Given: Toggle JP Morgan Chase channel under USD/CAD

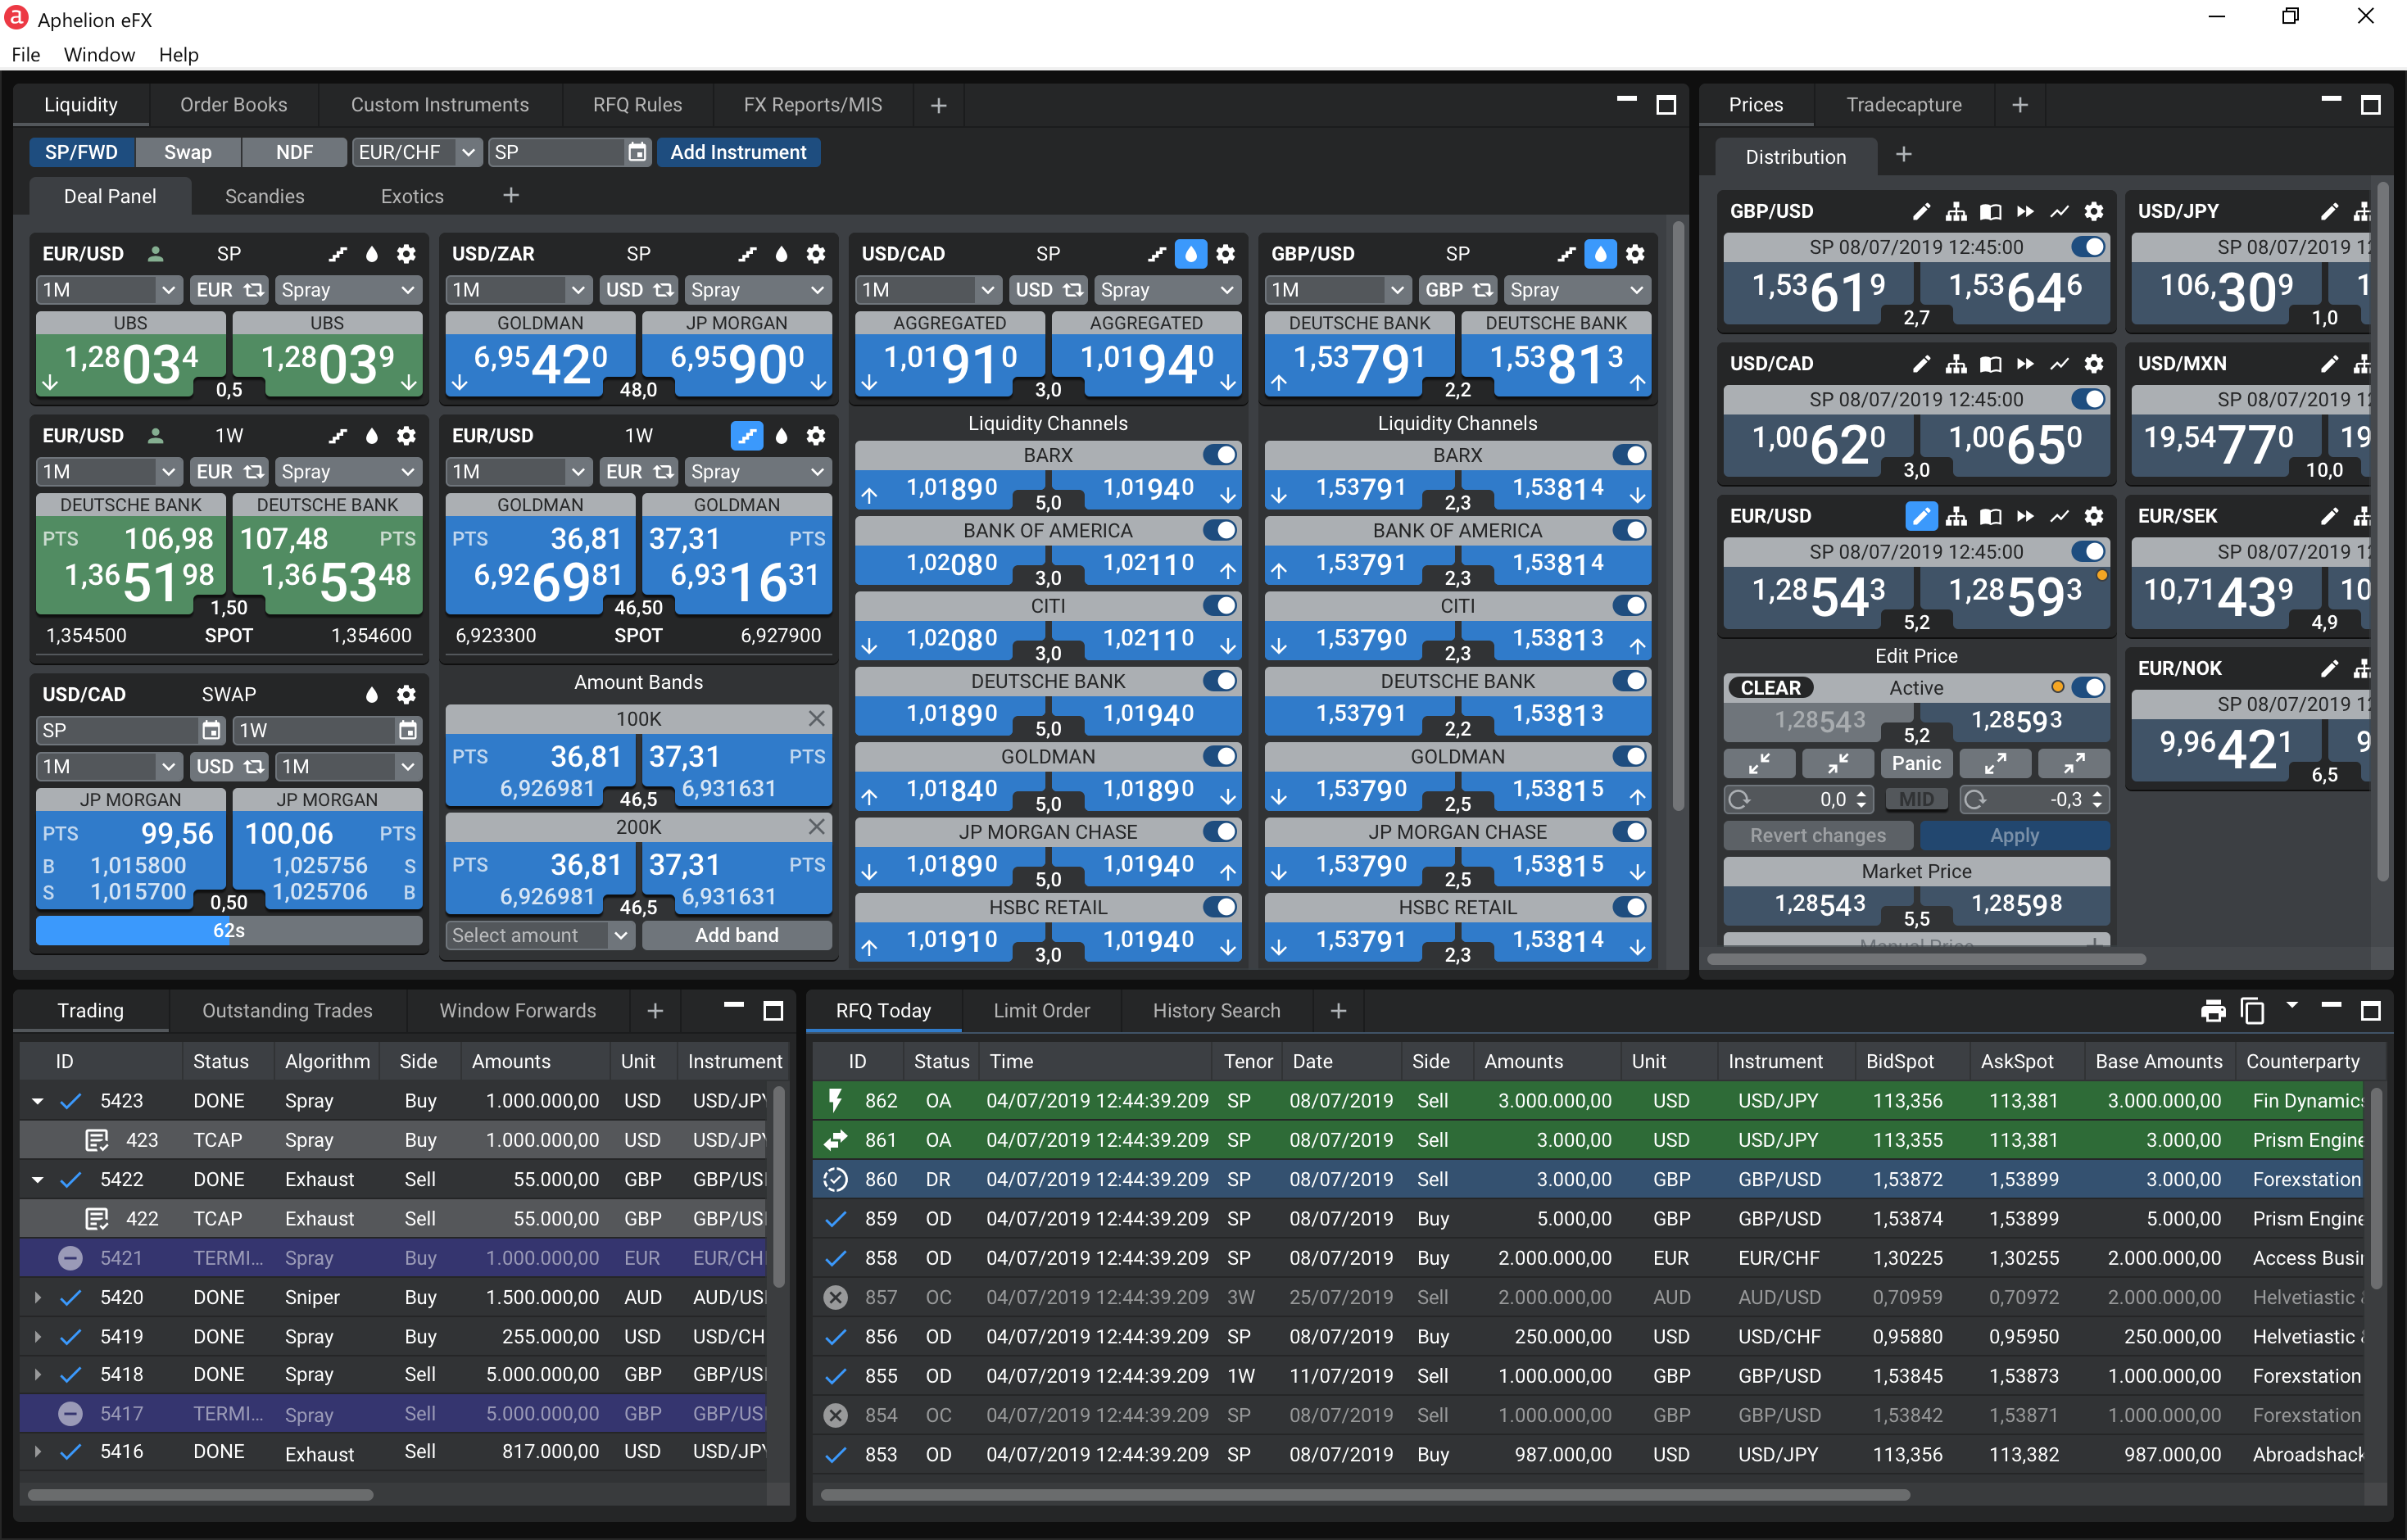Looking at the screenshot, I should (1220, 832).
